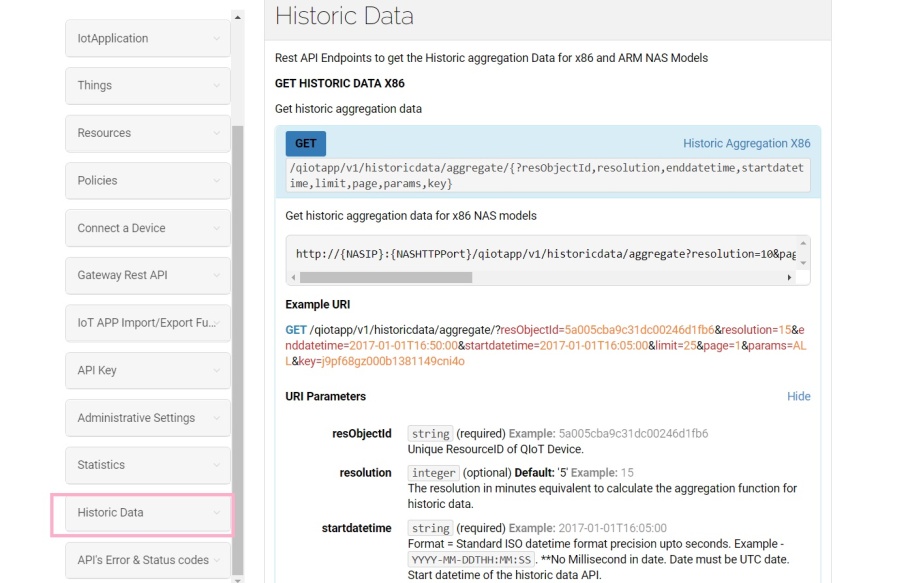Open the Historic Aggregation X86 link

point(746,143)
